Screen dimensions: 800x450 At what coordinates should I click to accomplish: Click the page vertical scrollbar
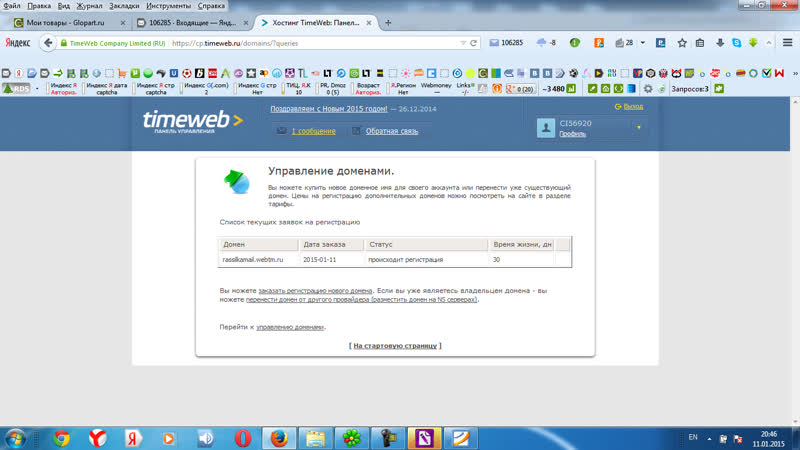coord(795,260)
